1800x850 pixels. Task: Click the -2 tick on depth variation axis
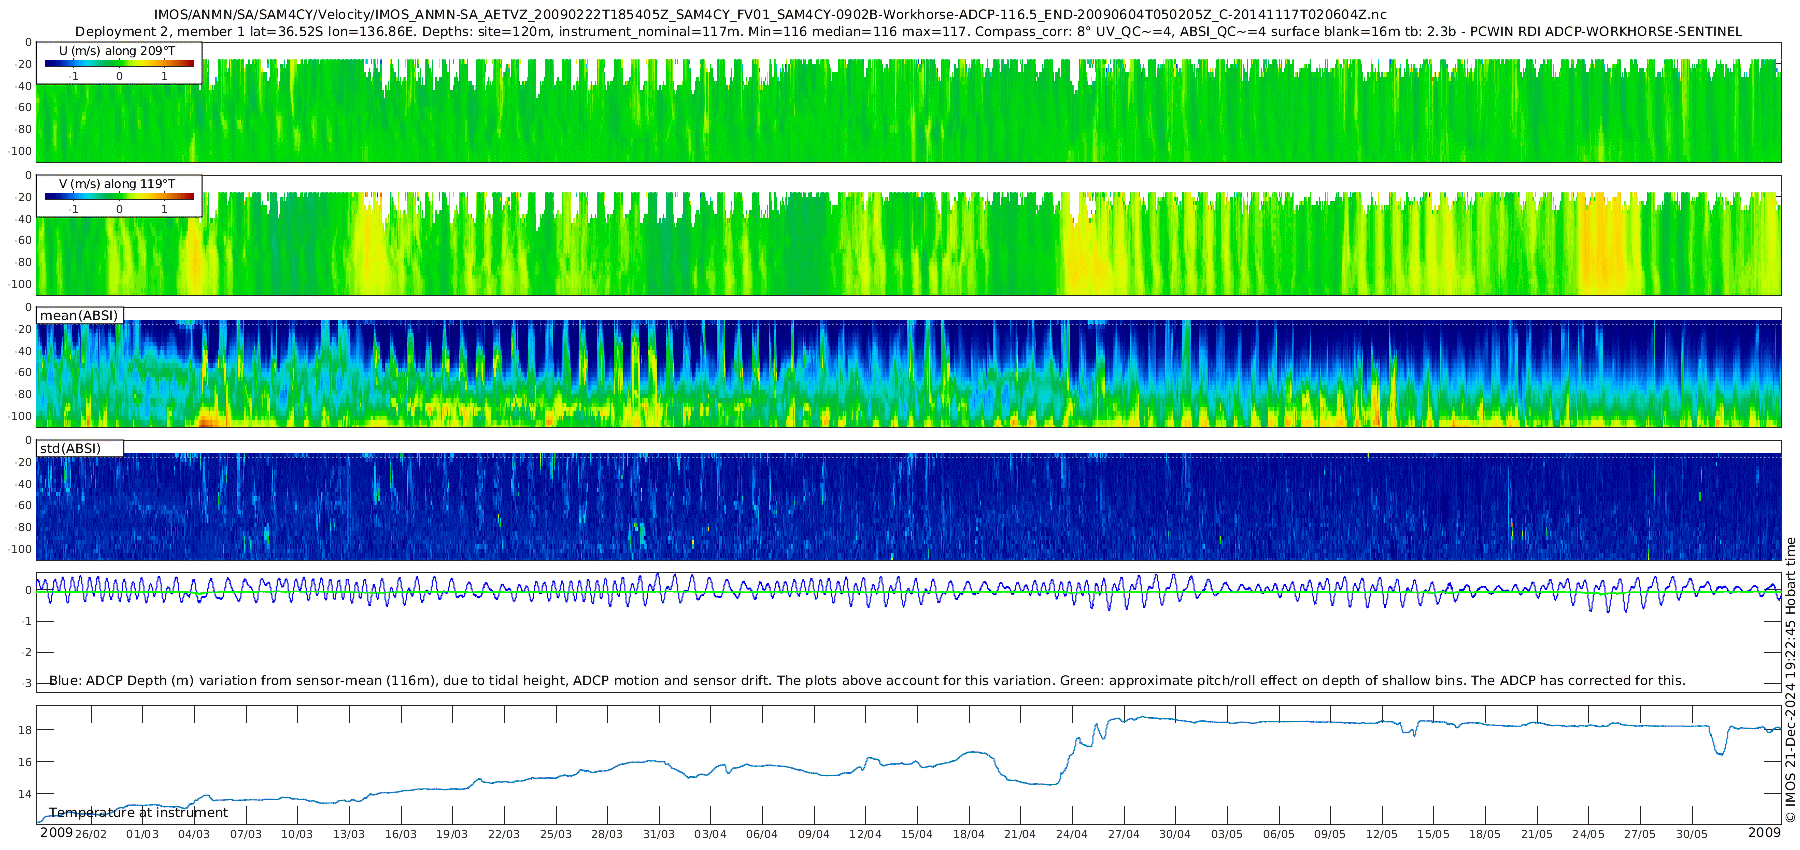point(27,652)
